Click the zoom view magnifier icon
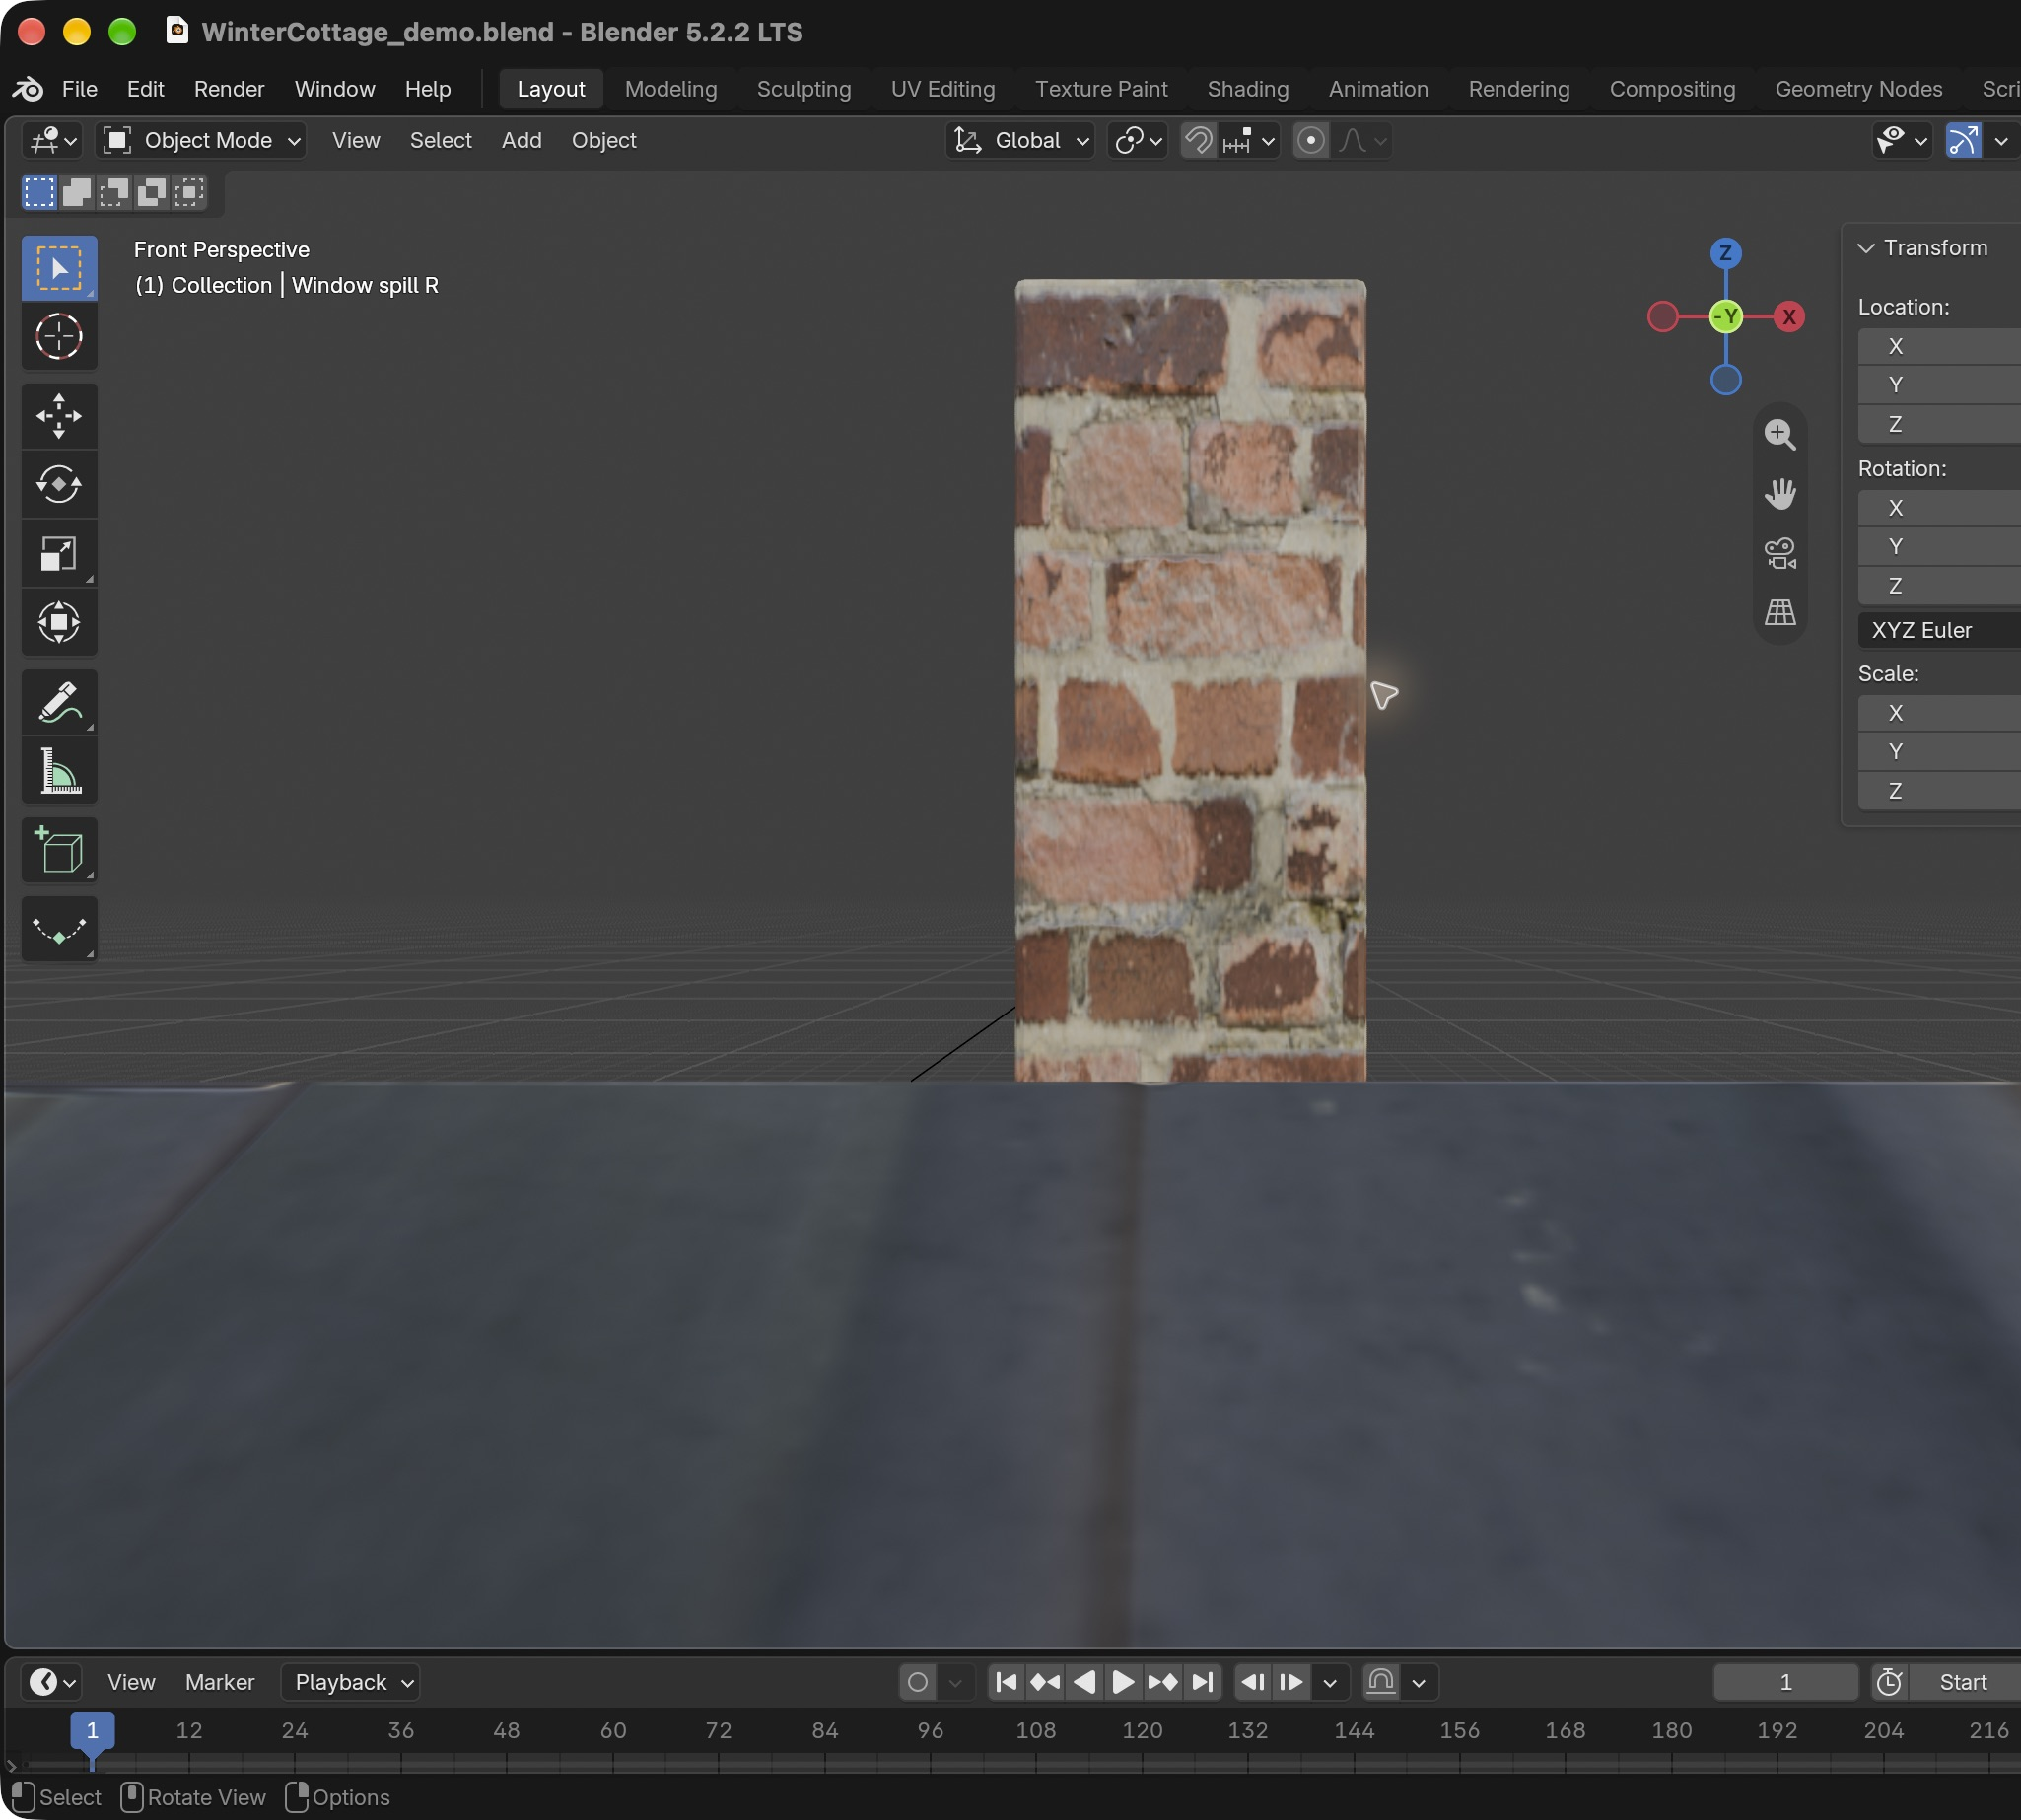Image resolution: width=2021 pixels, height=1820 pixels. [x=1780, y=435]
